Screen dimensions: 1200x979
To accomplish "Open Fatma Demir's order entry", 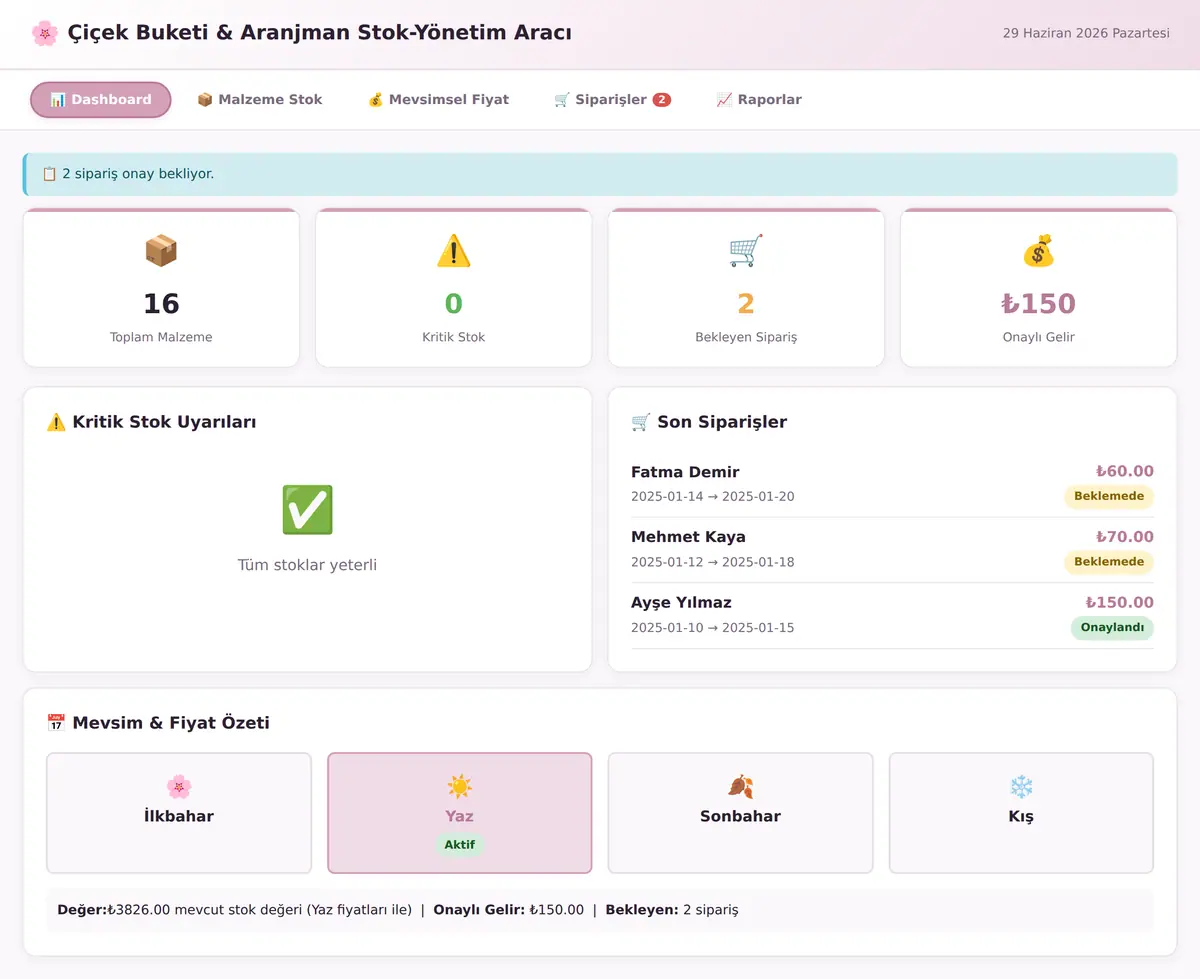I will coord(892,485).
